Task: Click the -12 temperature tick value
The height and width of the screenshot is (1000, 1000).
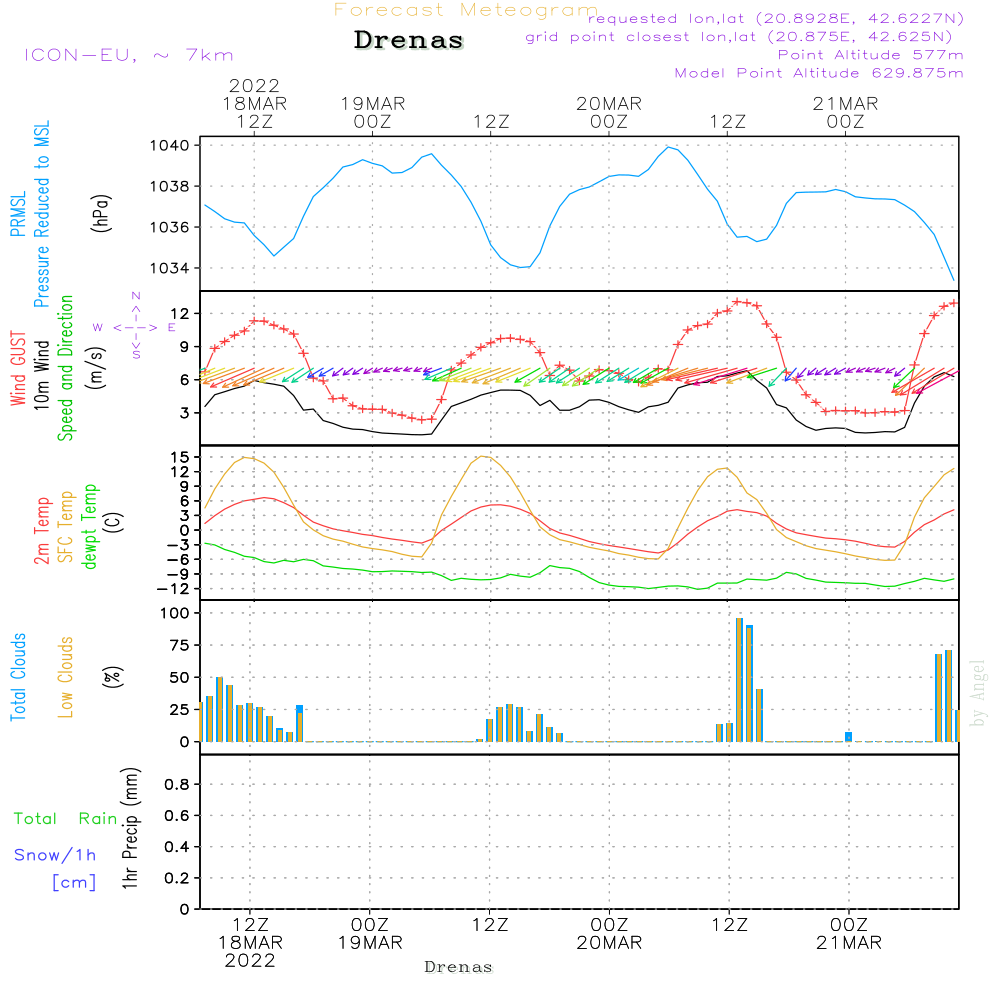Action: point(173,589)
